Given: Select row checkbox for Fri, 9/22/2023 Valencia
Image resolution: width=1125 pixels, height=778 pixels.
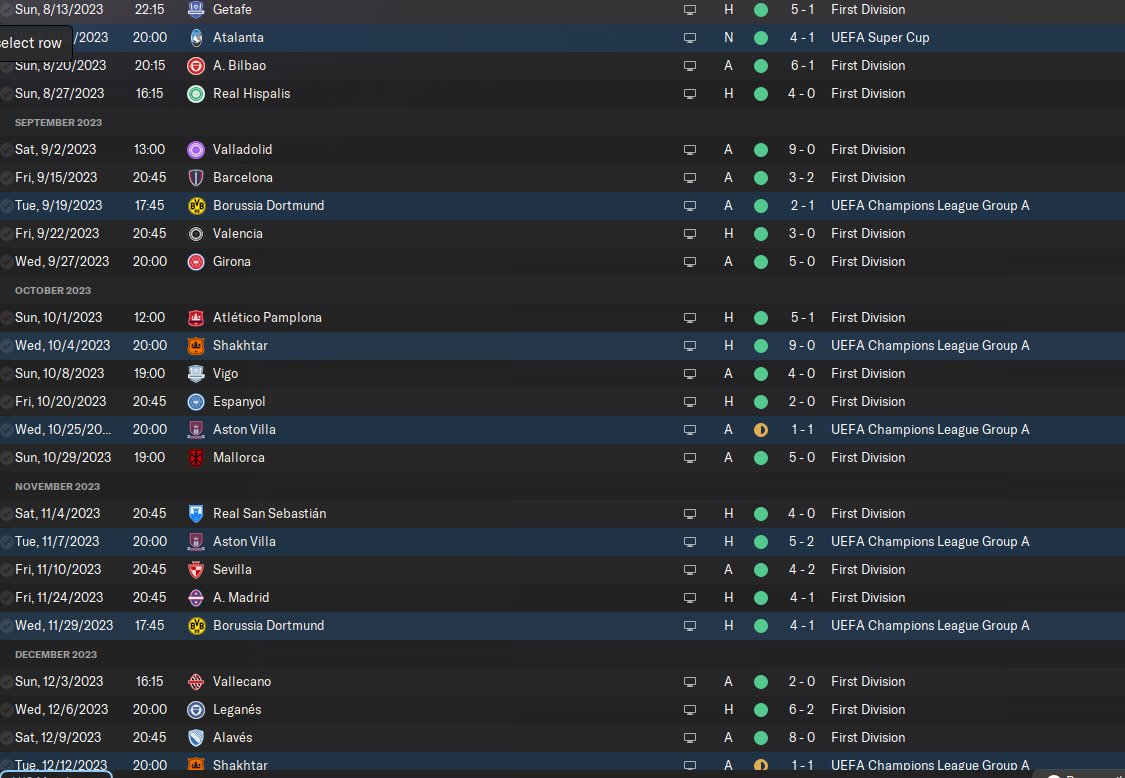Looking at the screenshot, I should [x=6, y=234].
